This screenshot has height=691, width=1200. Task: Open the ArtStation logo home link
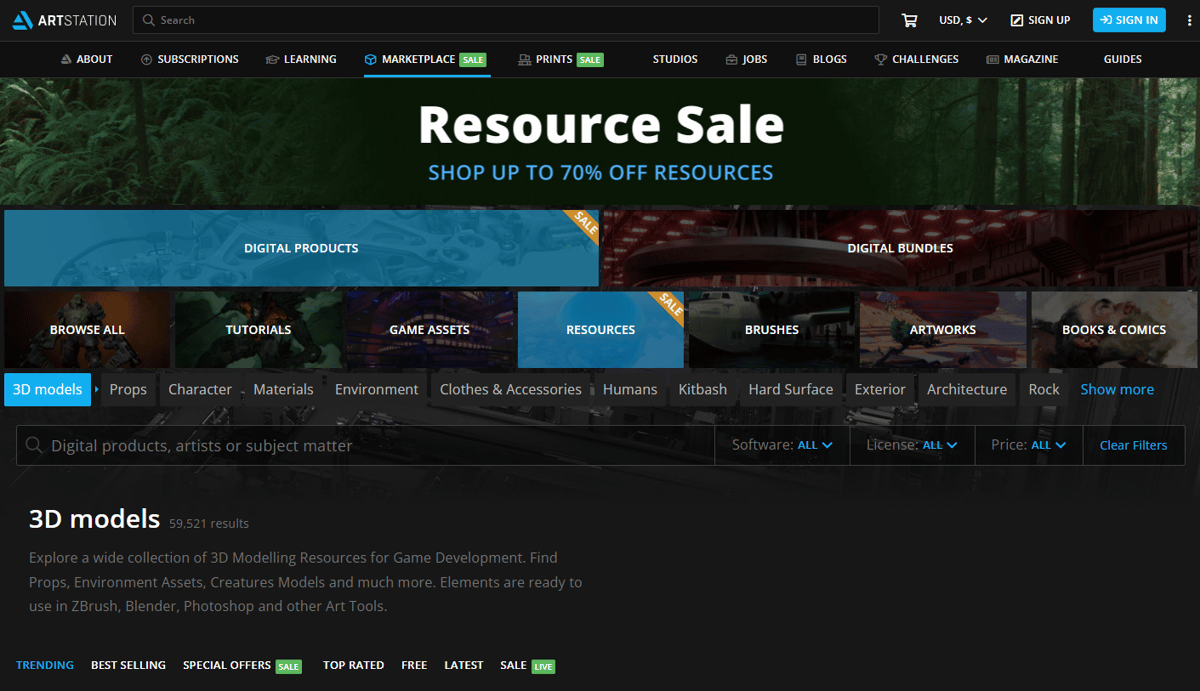click(64, 20)
